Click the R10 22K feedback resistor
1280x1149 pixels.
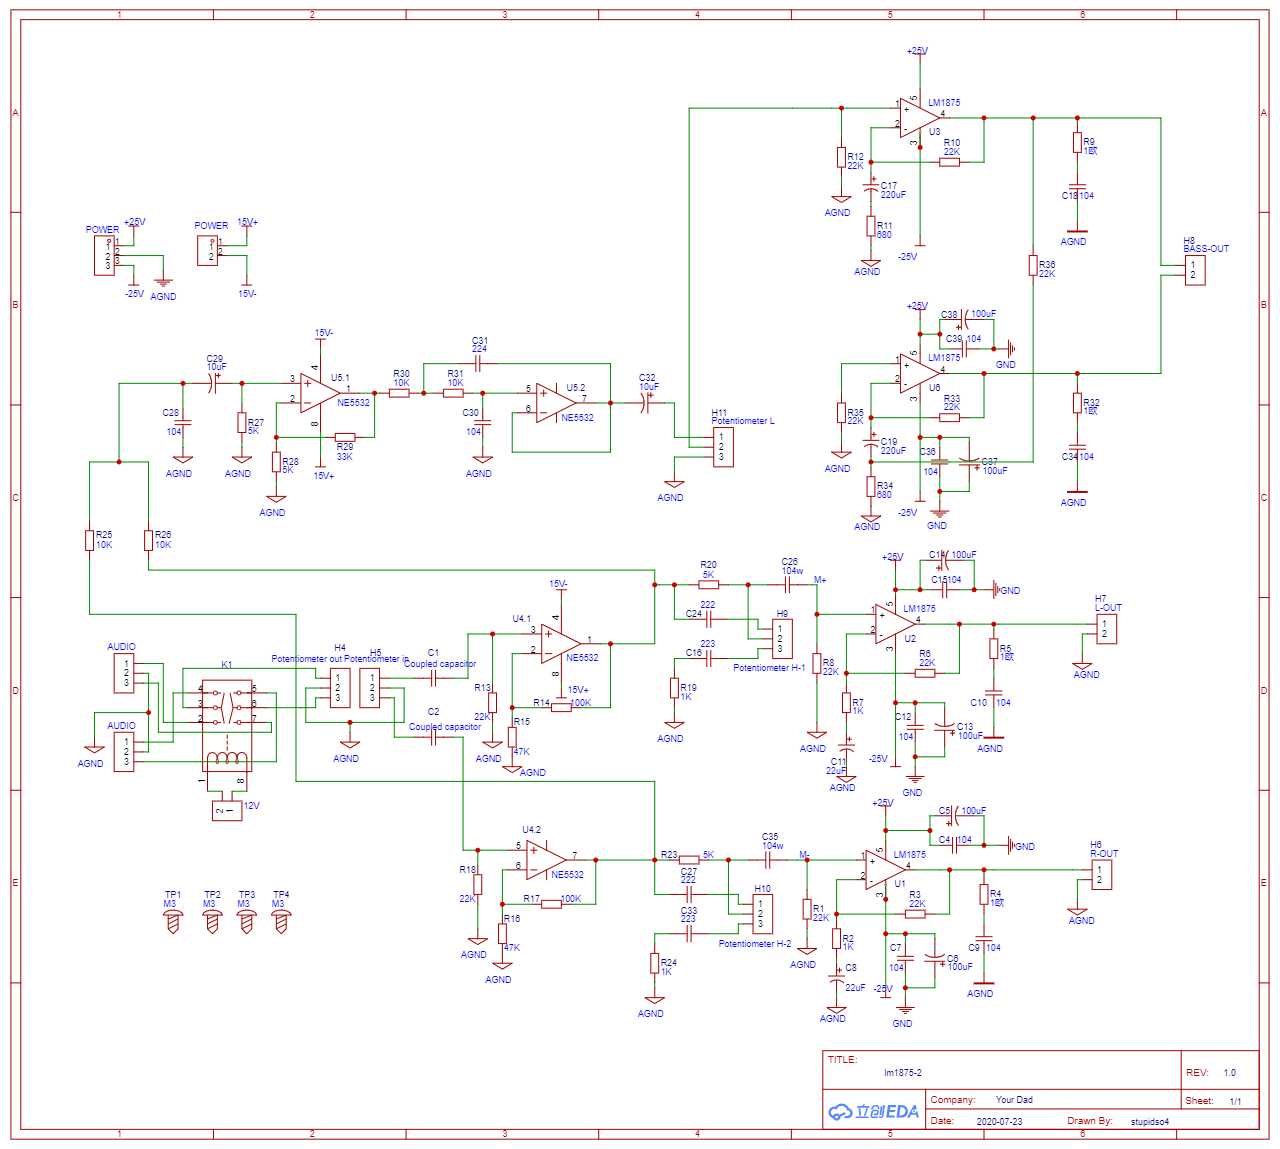coord(950,162)
